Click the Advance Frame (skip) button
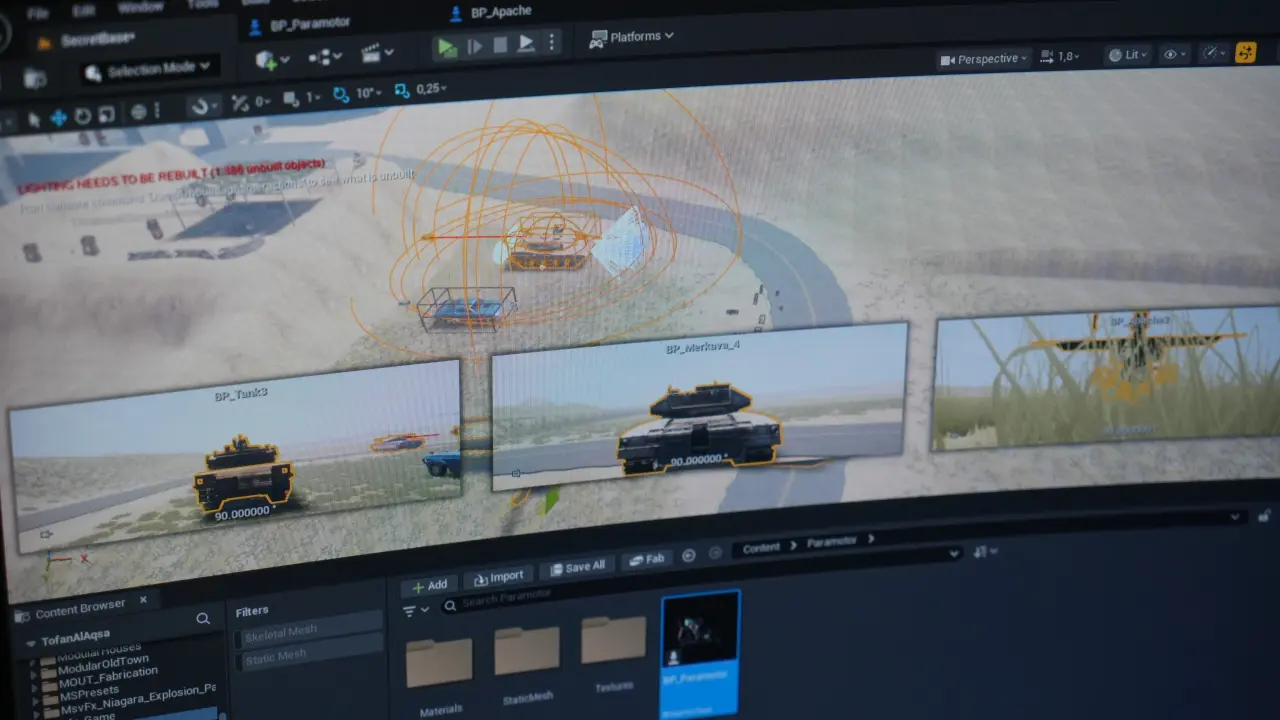 (475, 46)
